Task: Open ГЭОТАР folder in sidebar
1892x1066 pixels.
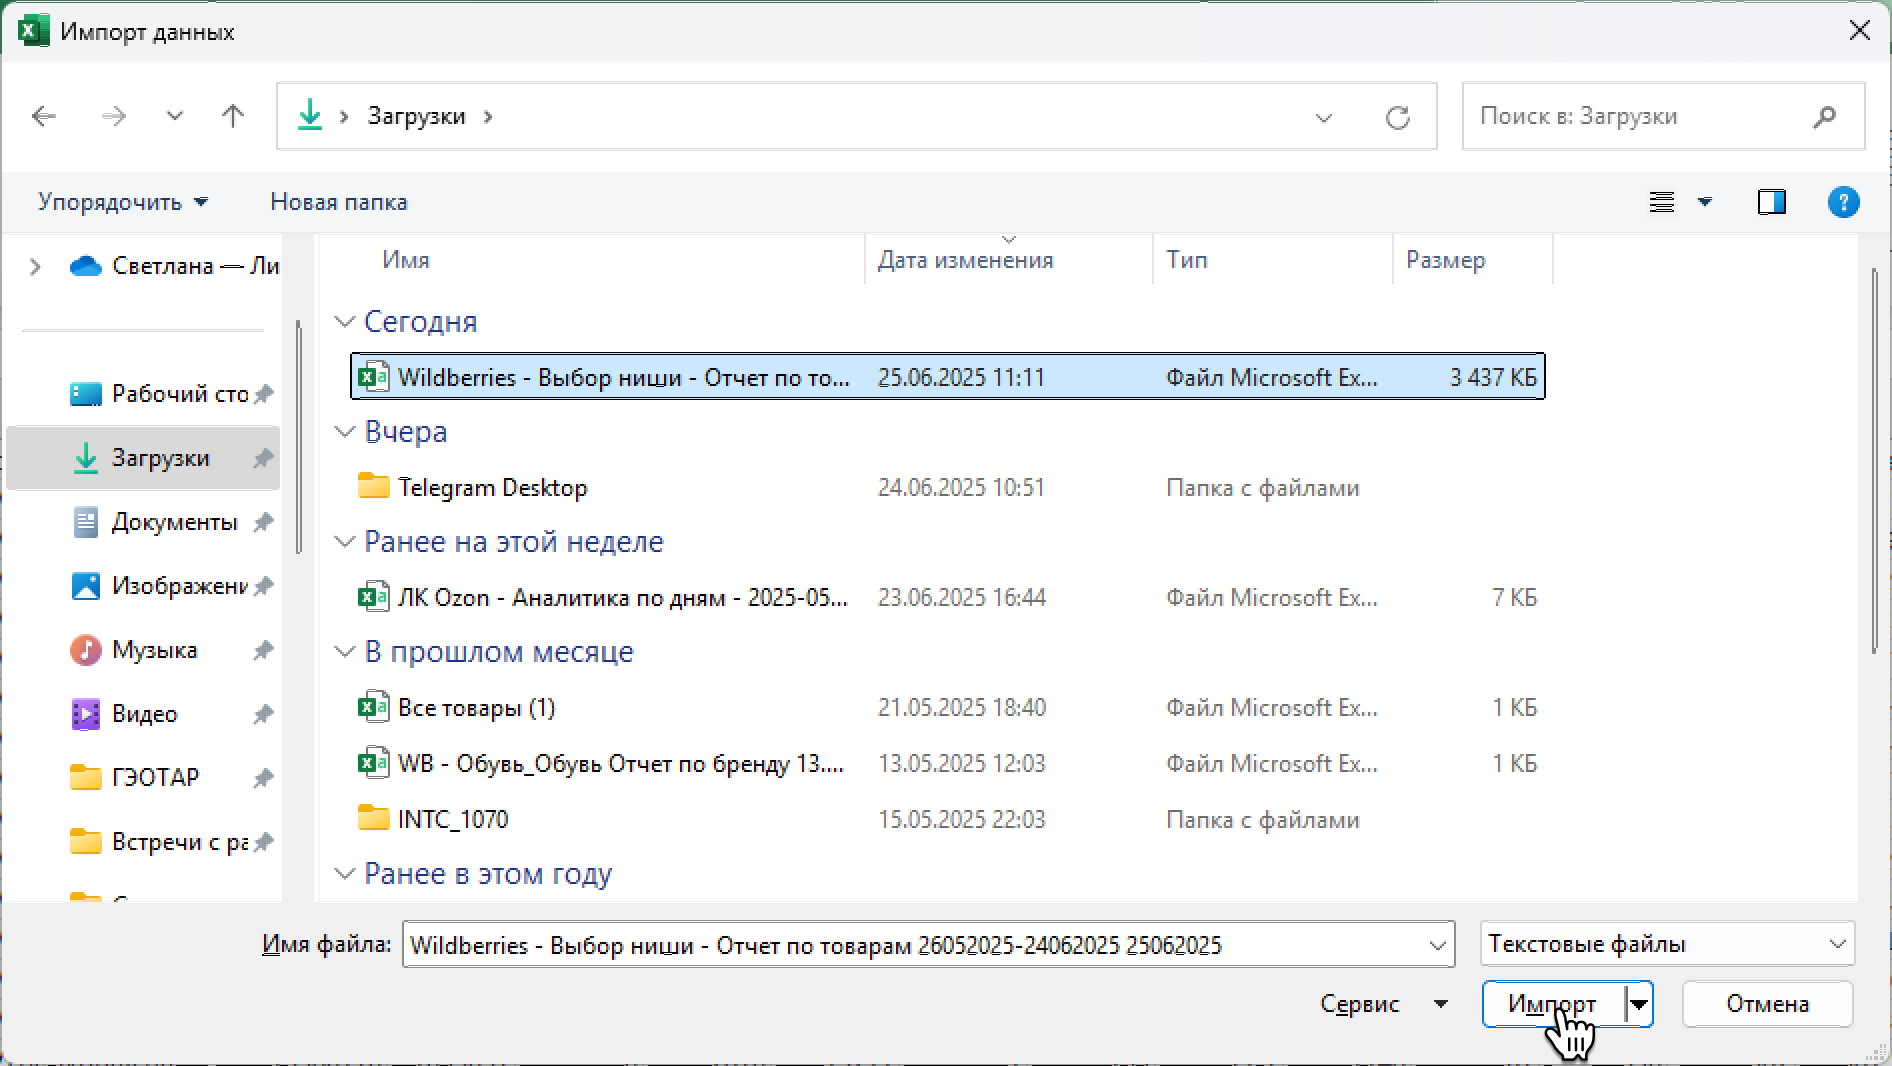Action: tap(135, 778)
